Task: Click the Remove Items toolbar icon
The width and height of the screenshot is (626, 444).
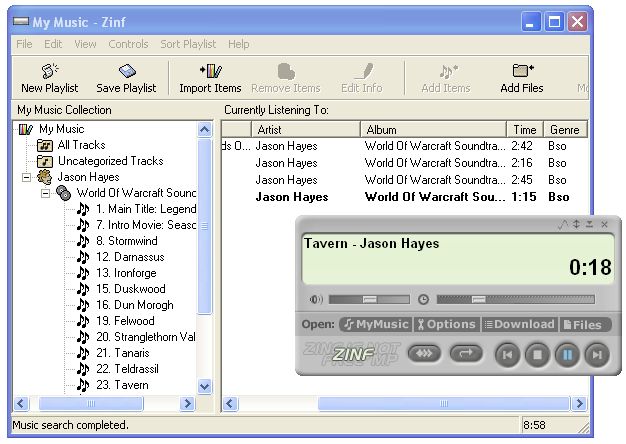Action: point(286,71)
